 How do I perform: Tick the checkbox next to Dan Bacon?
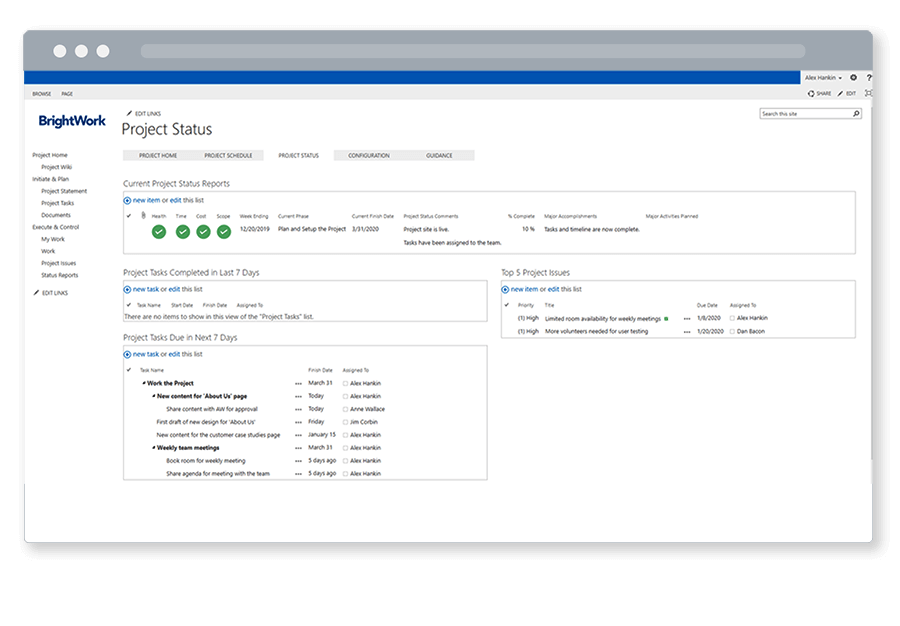click(732, 331)
